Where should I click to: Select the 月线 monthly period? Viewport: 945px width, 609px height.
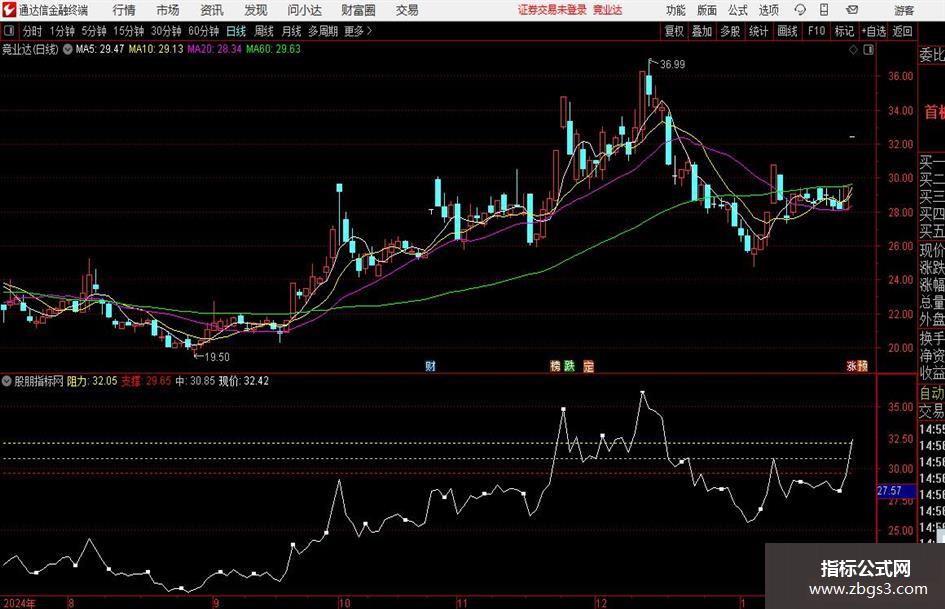(x=291, y=31)
